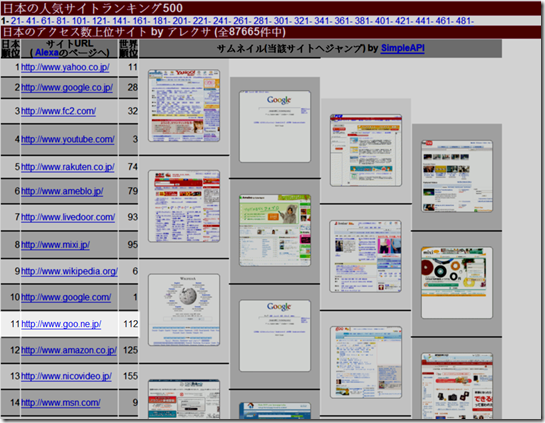Go to ranking page 141-
This screenshot has height=423, width=545.
(x=122, y=21)
